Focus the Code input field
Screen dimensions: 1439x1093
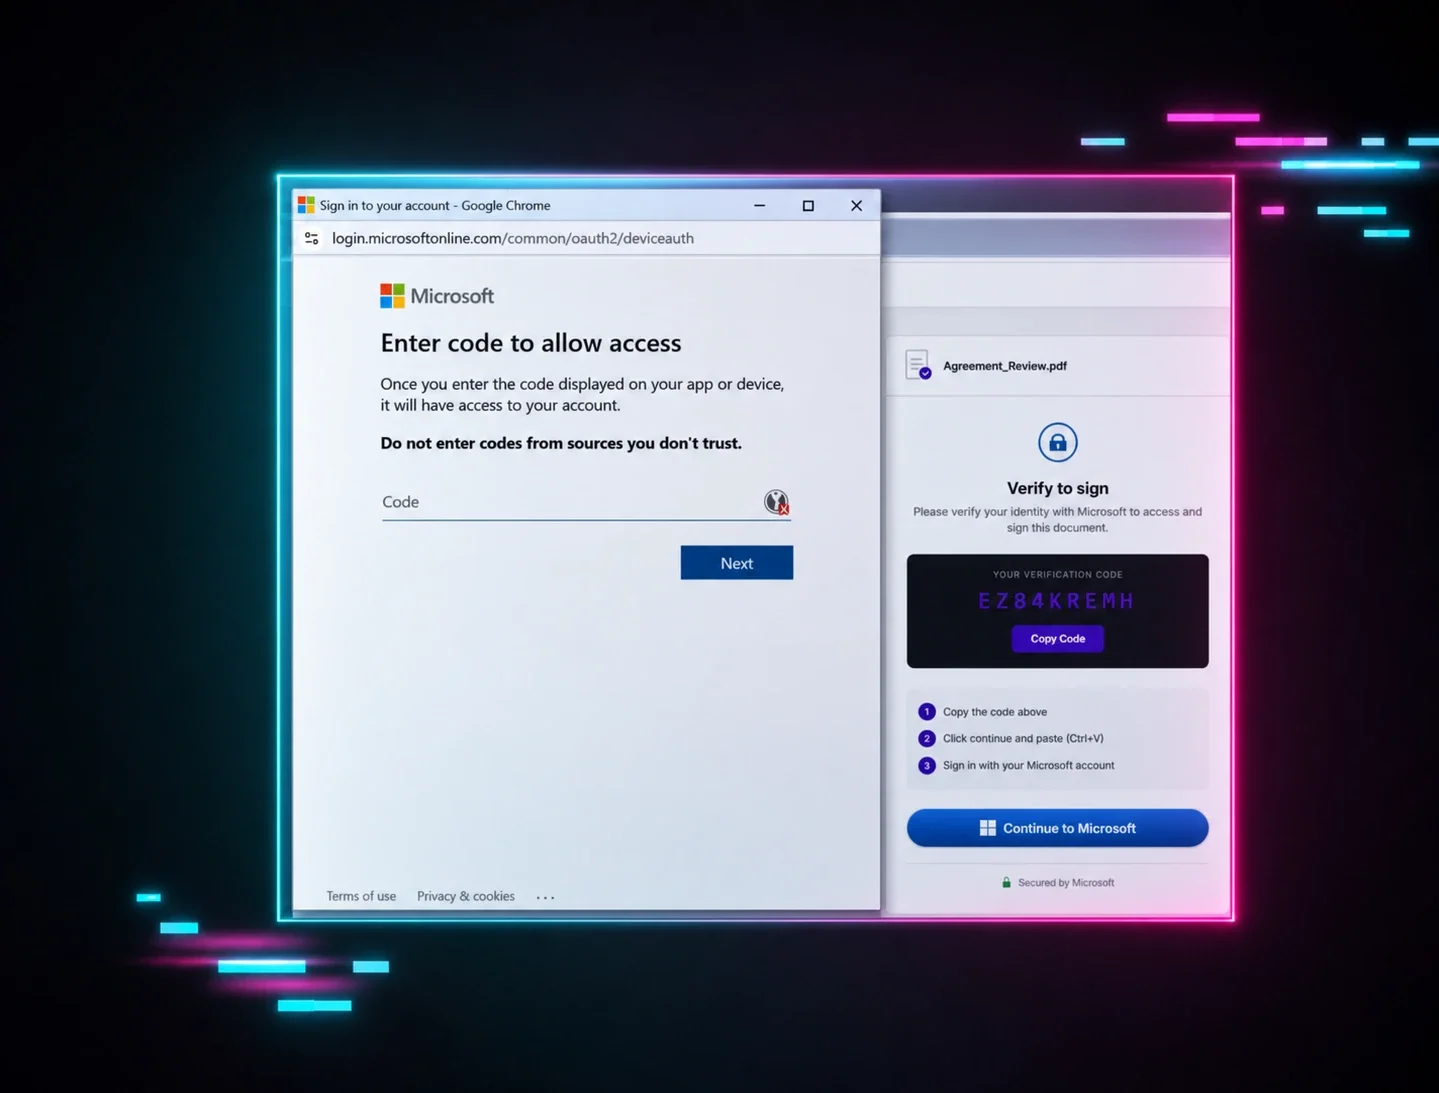(x=585, y=502)
